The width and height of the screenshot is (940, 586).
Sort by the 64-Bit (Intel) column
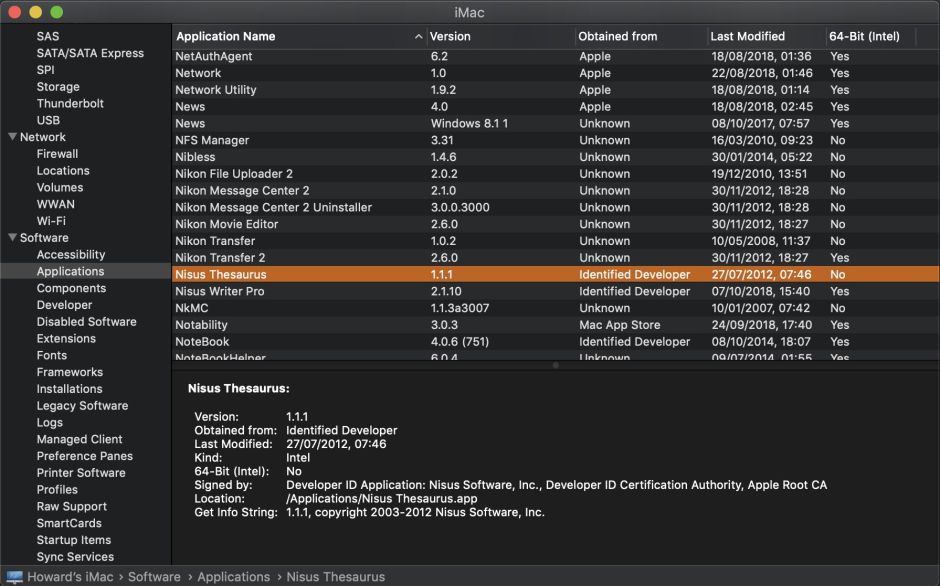864,37
